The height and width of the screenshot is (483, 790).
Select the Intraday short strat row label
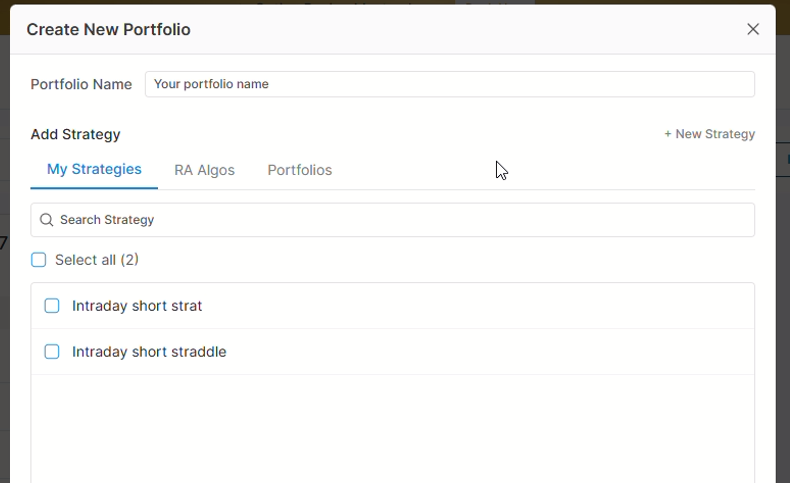[x=137, y=306]
